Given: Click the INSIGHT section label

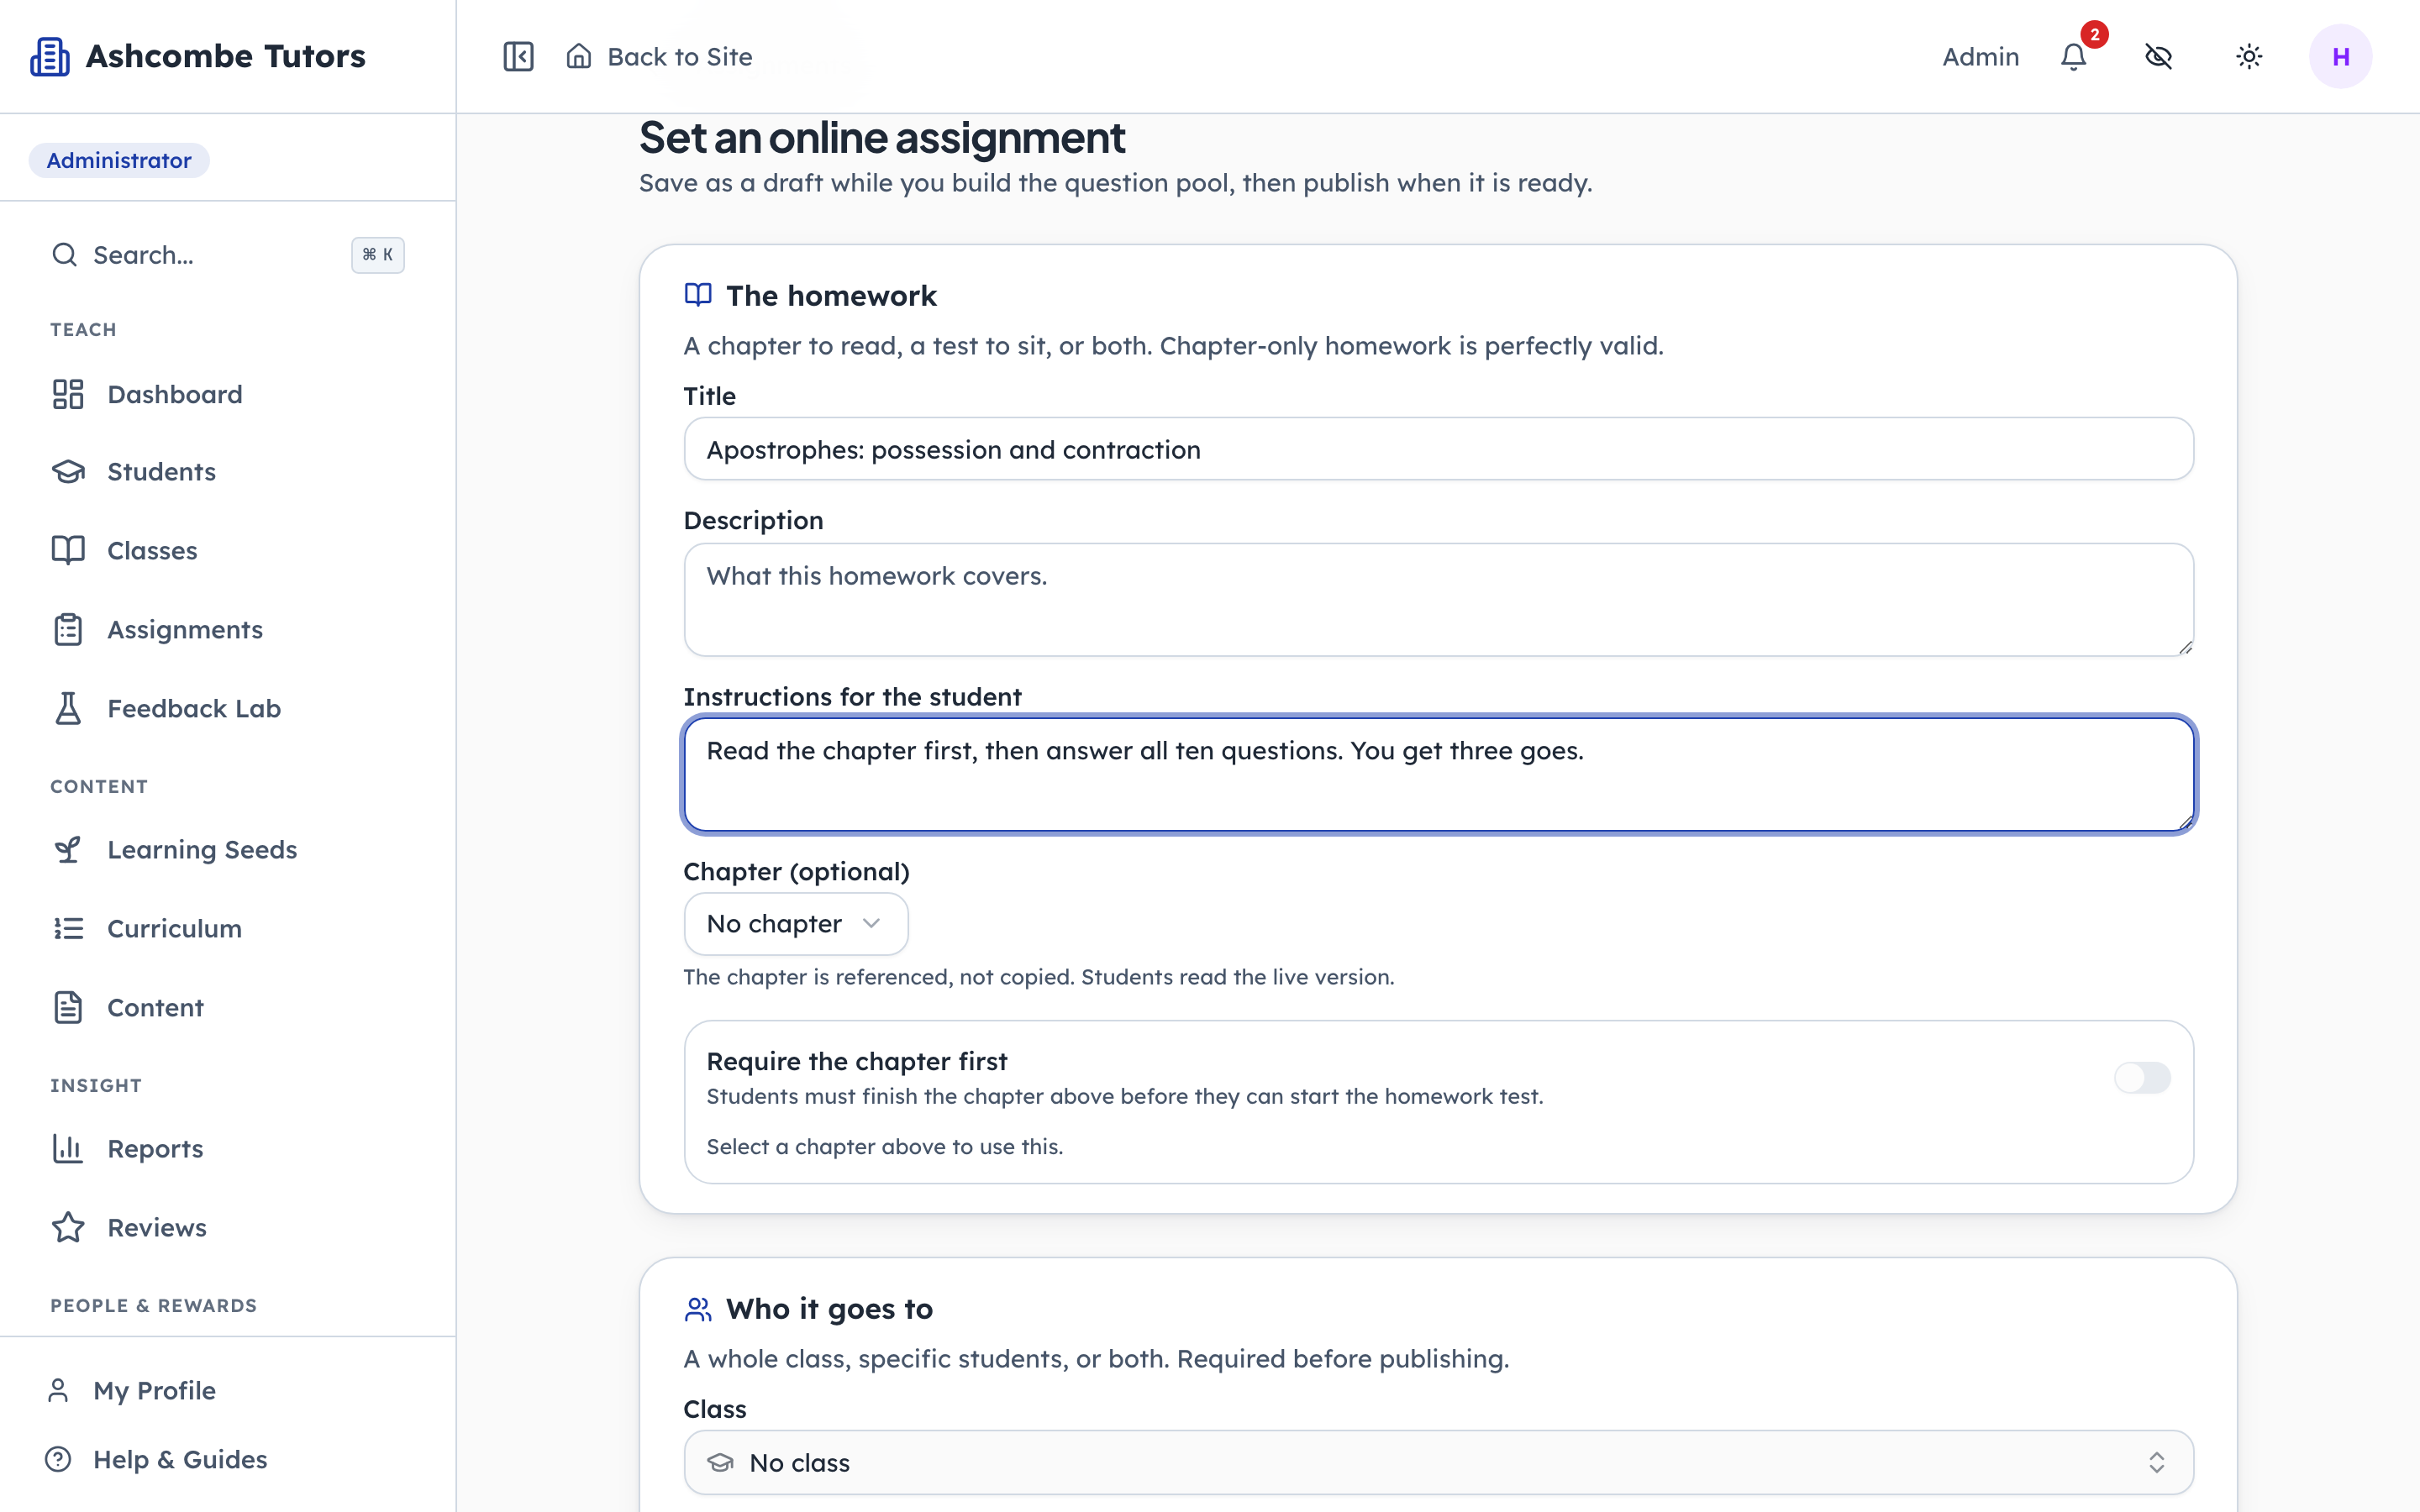Looking at the screenshot, I should click(x=96, y=1085).
